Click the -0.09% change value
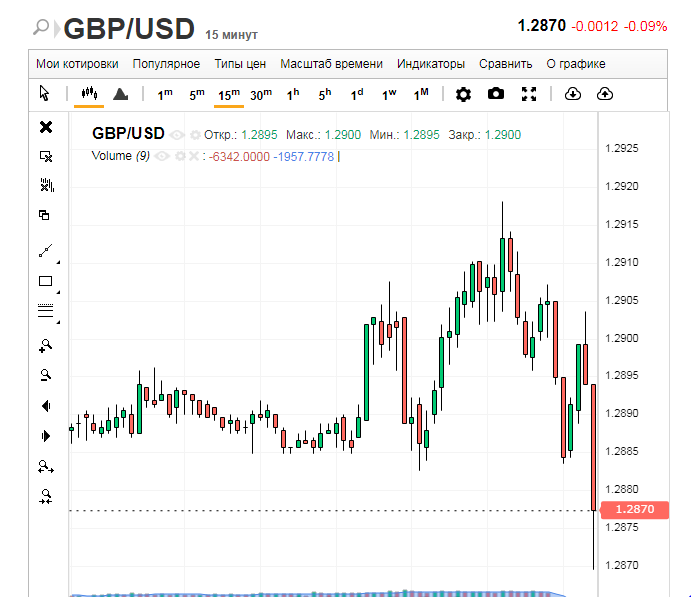691x597 pixels. point(645,26)
